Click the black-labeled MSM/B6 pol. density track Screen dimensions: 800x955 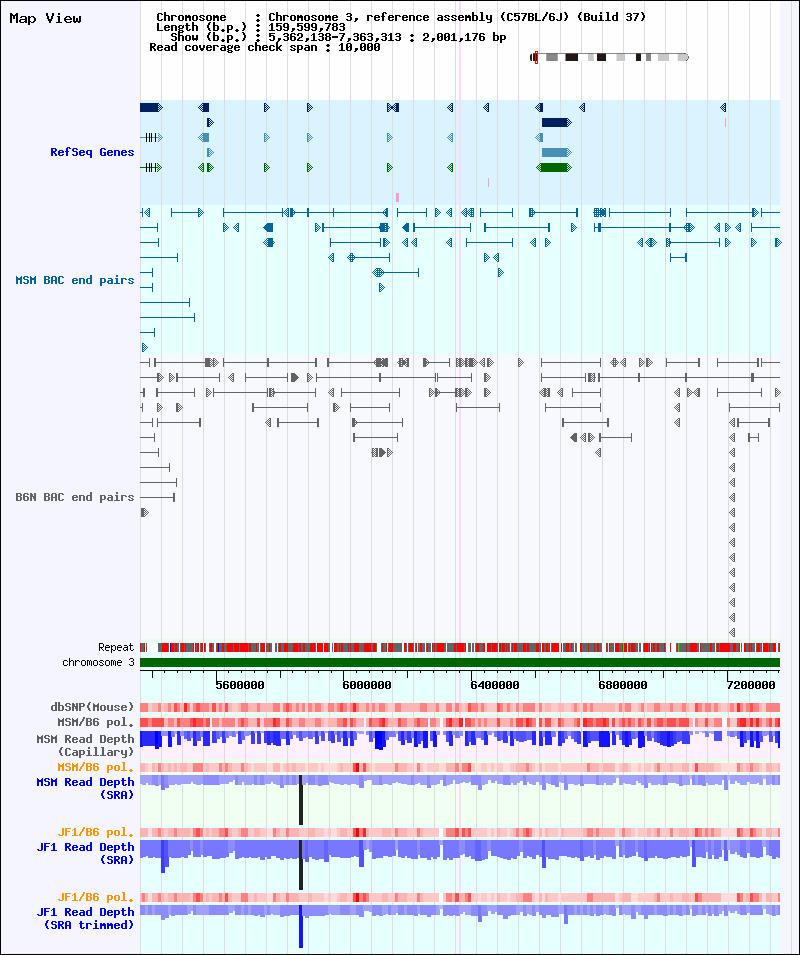click(x=460, y=722)
